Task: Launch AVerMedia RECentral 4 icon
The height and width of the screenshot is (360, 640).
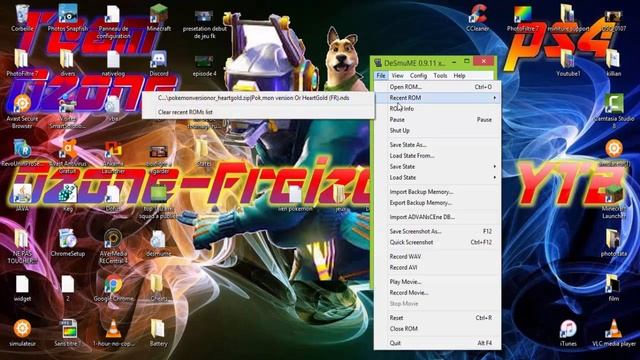Action: [113, 246]
